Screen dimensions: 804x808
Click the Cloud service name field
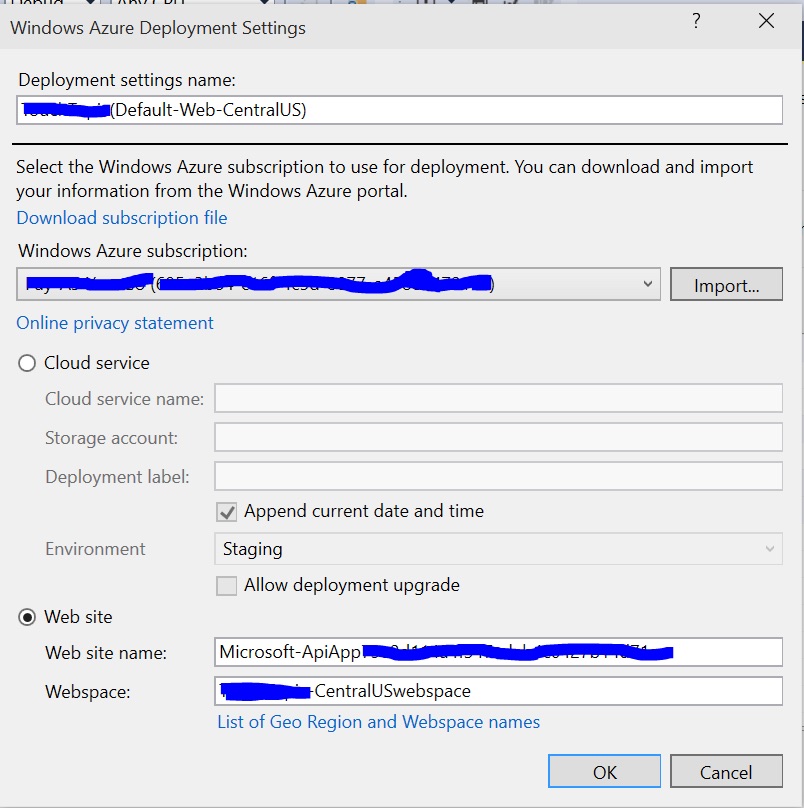pyautogui.click(x=498, y=398)
